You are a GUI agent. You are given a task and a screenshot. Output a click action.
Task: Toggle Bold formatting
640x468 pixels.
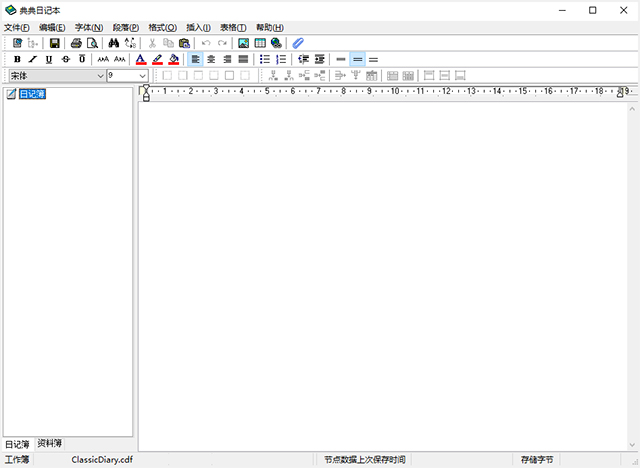coord(17,59)
